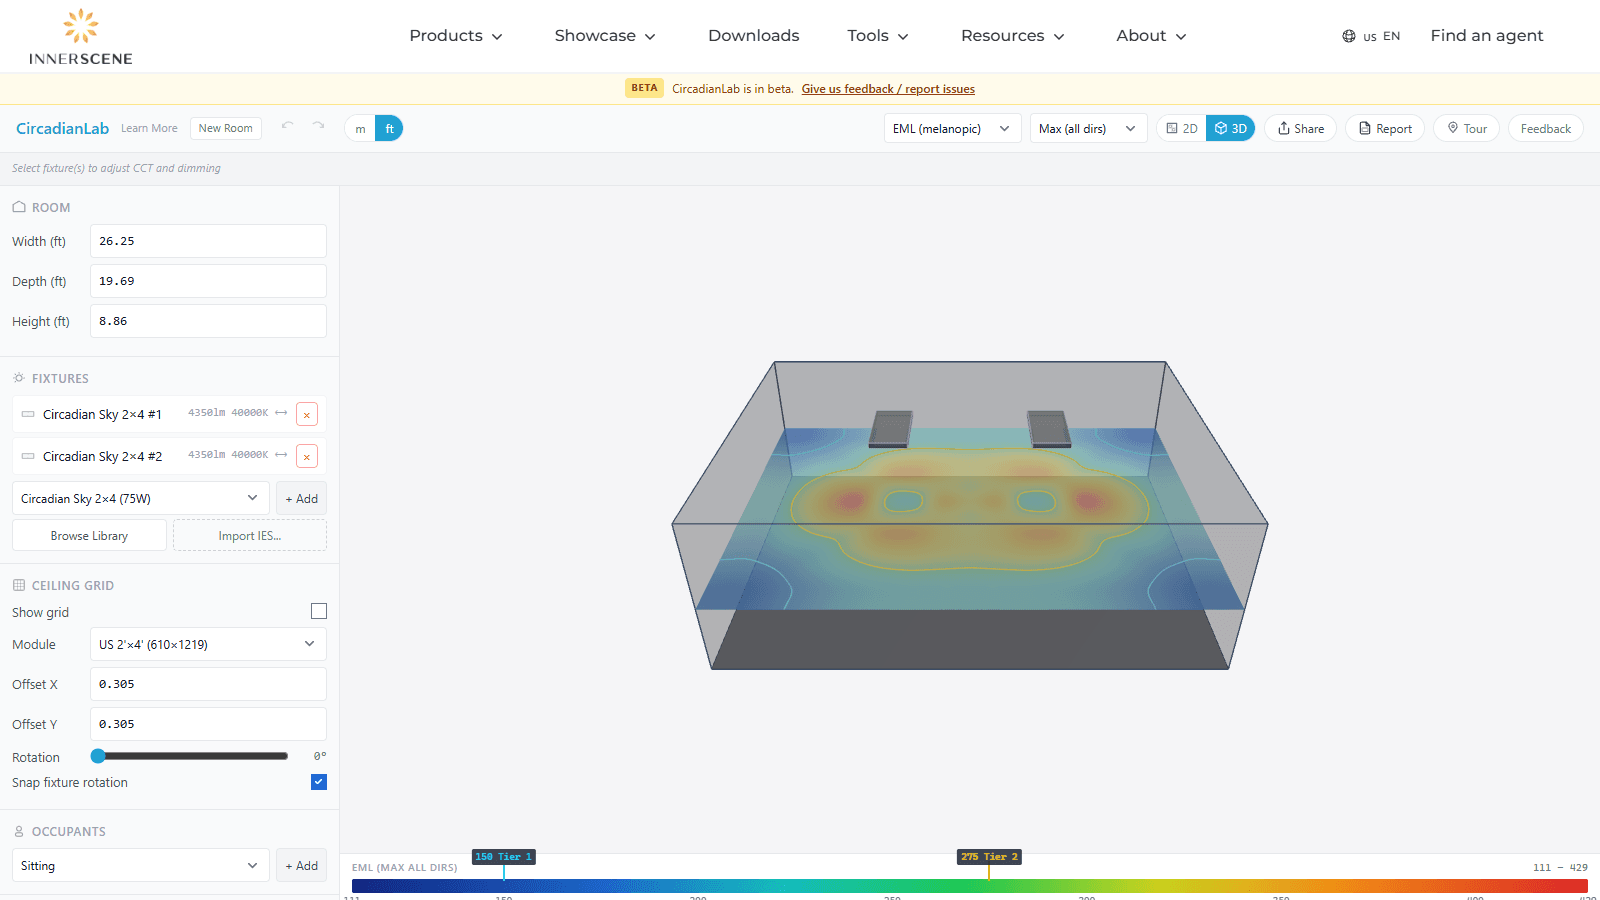1600x900 pixels.
Task: Open fixture type dropdown Circadian Sky 2×4 (75W)
Action: tap(140, 498)
